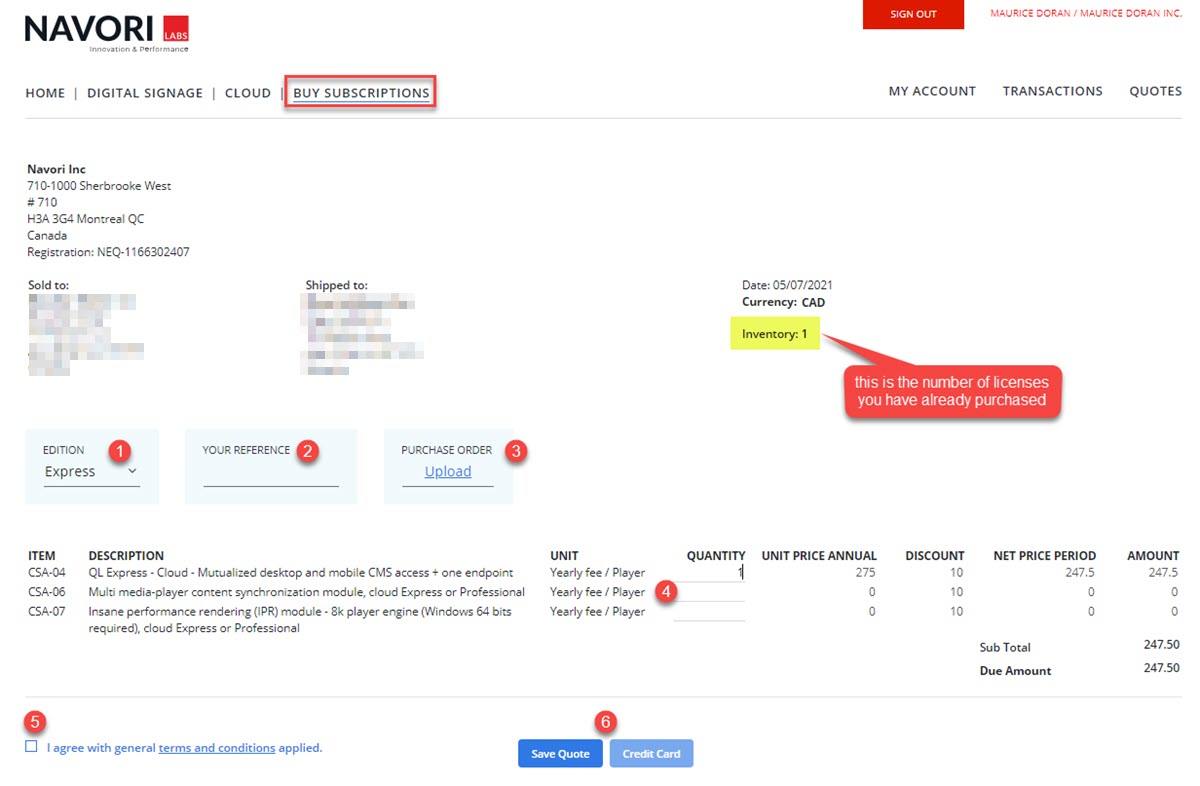Click the 'Multi media-player content synchronization' description
The height and width of the screenshot is (786, 1200).
point(307,592)
